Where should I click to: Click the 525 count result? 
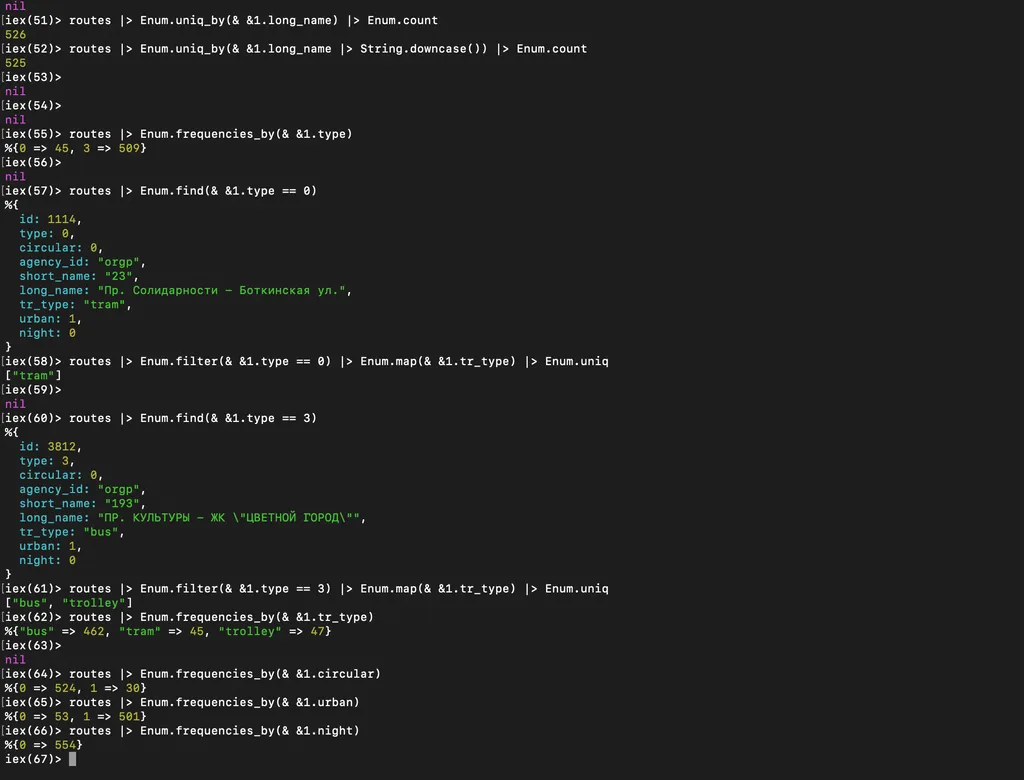coord(16,62)
